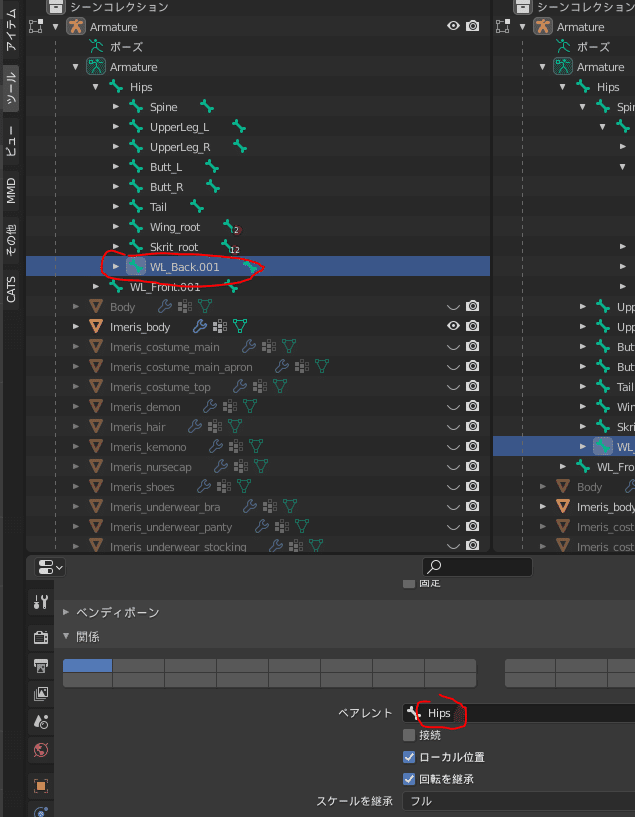Viewport: 635px width, 817px height.
Task: Click the child bone icon right of UpperLeg_L
Action: click(239, 127)
